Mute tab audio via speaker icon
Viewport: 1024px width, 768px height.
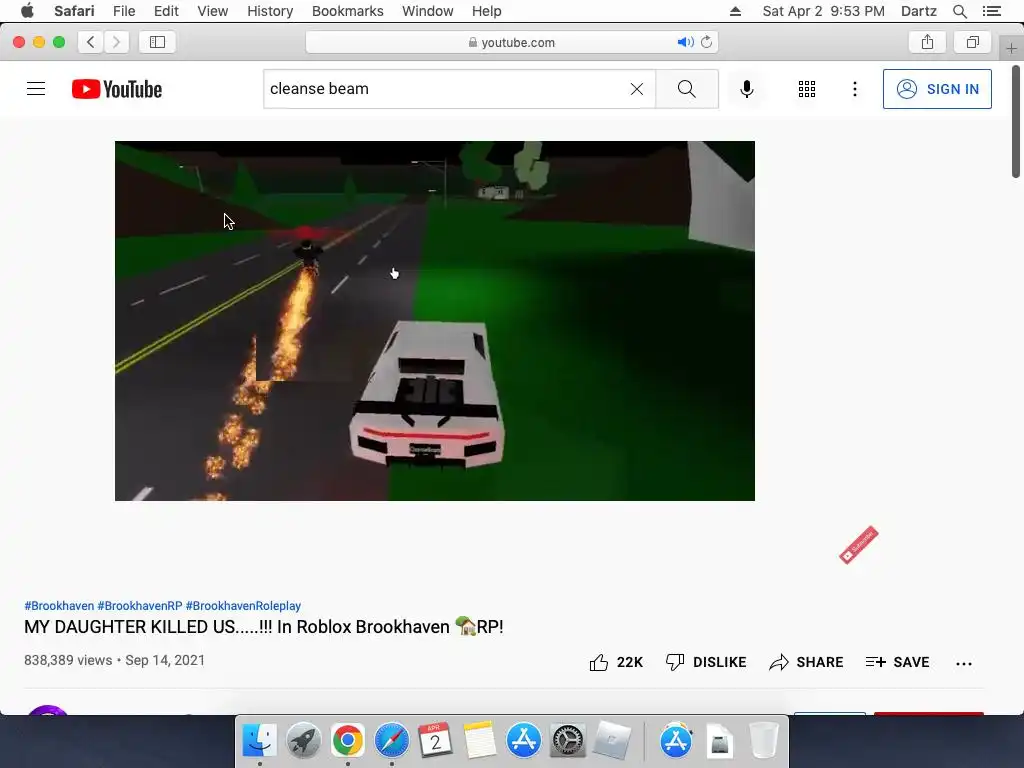tap(685, 42)
